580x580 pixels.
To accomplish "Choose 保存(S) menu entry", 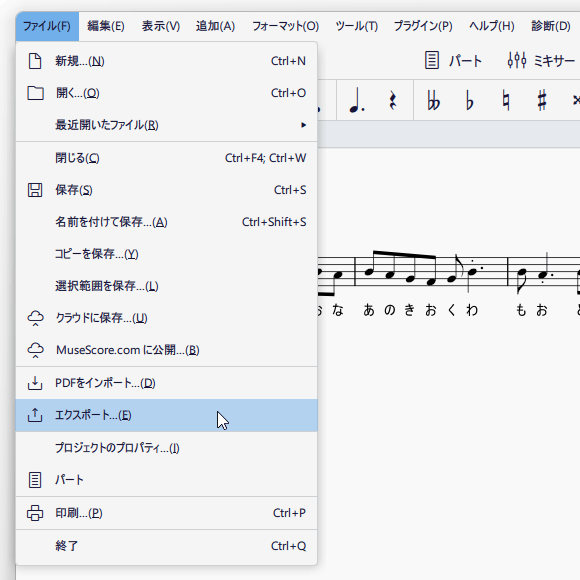I will pos(166,190).
